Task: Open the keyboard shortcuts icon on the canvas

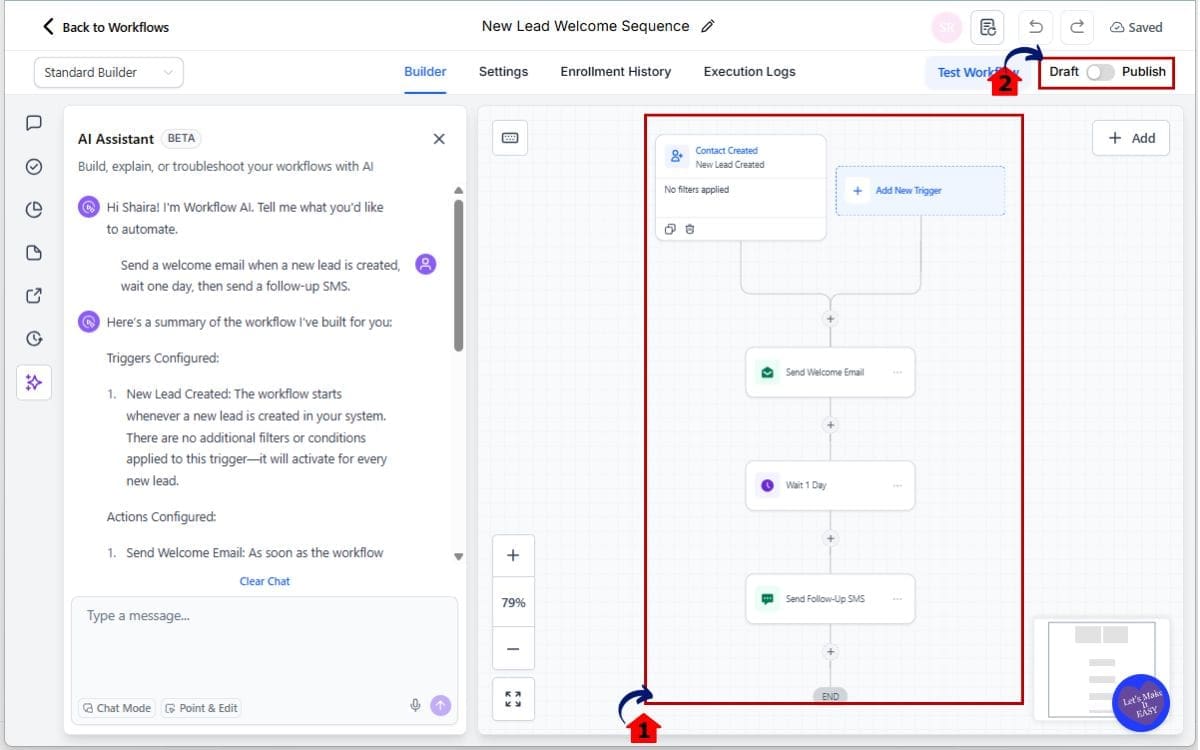Action: click(x=510, y=137)
